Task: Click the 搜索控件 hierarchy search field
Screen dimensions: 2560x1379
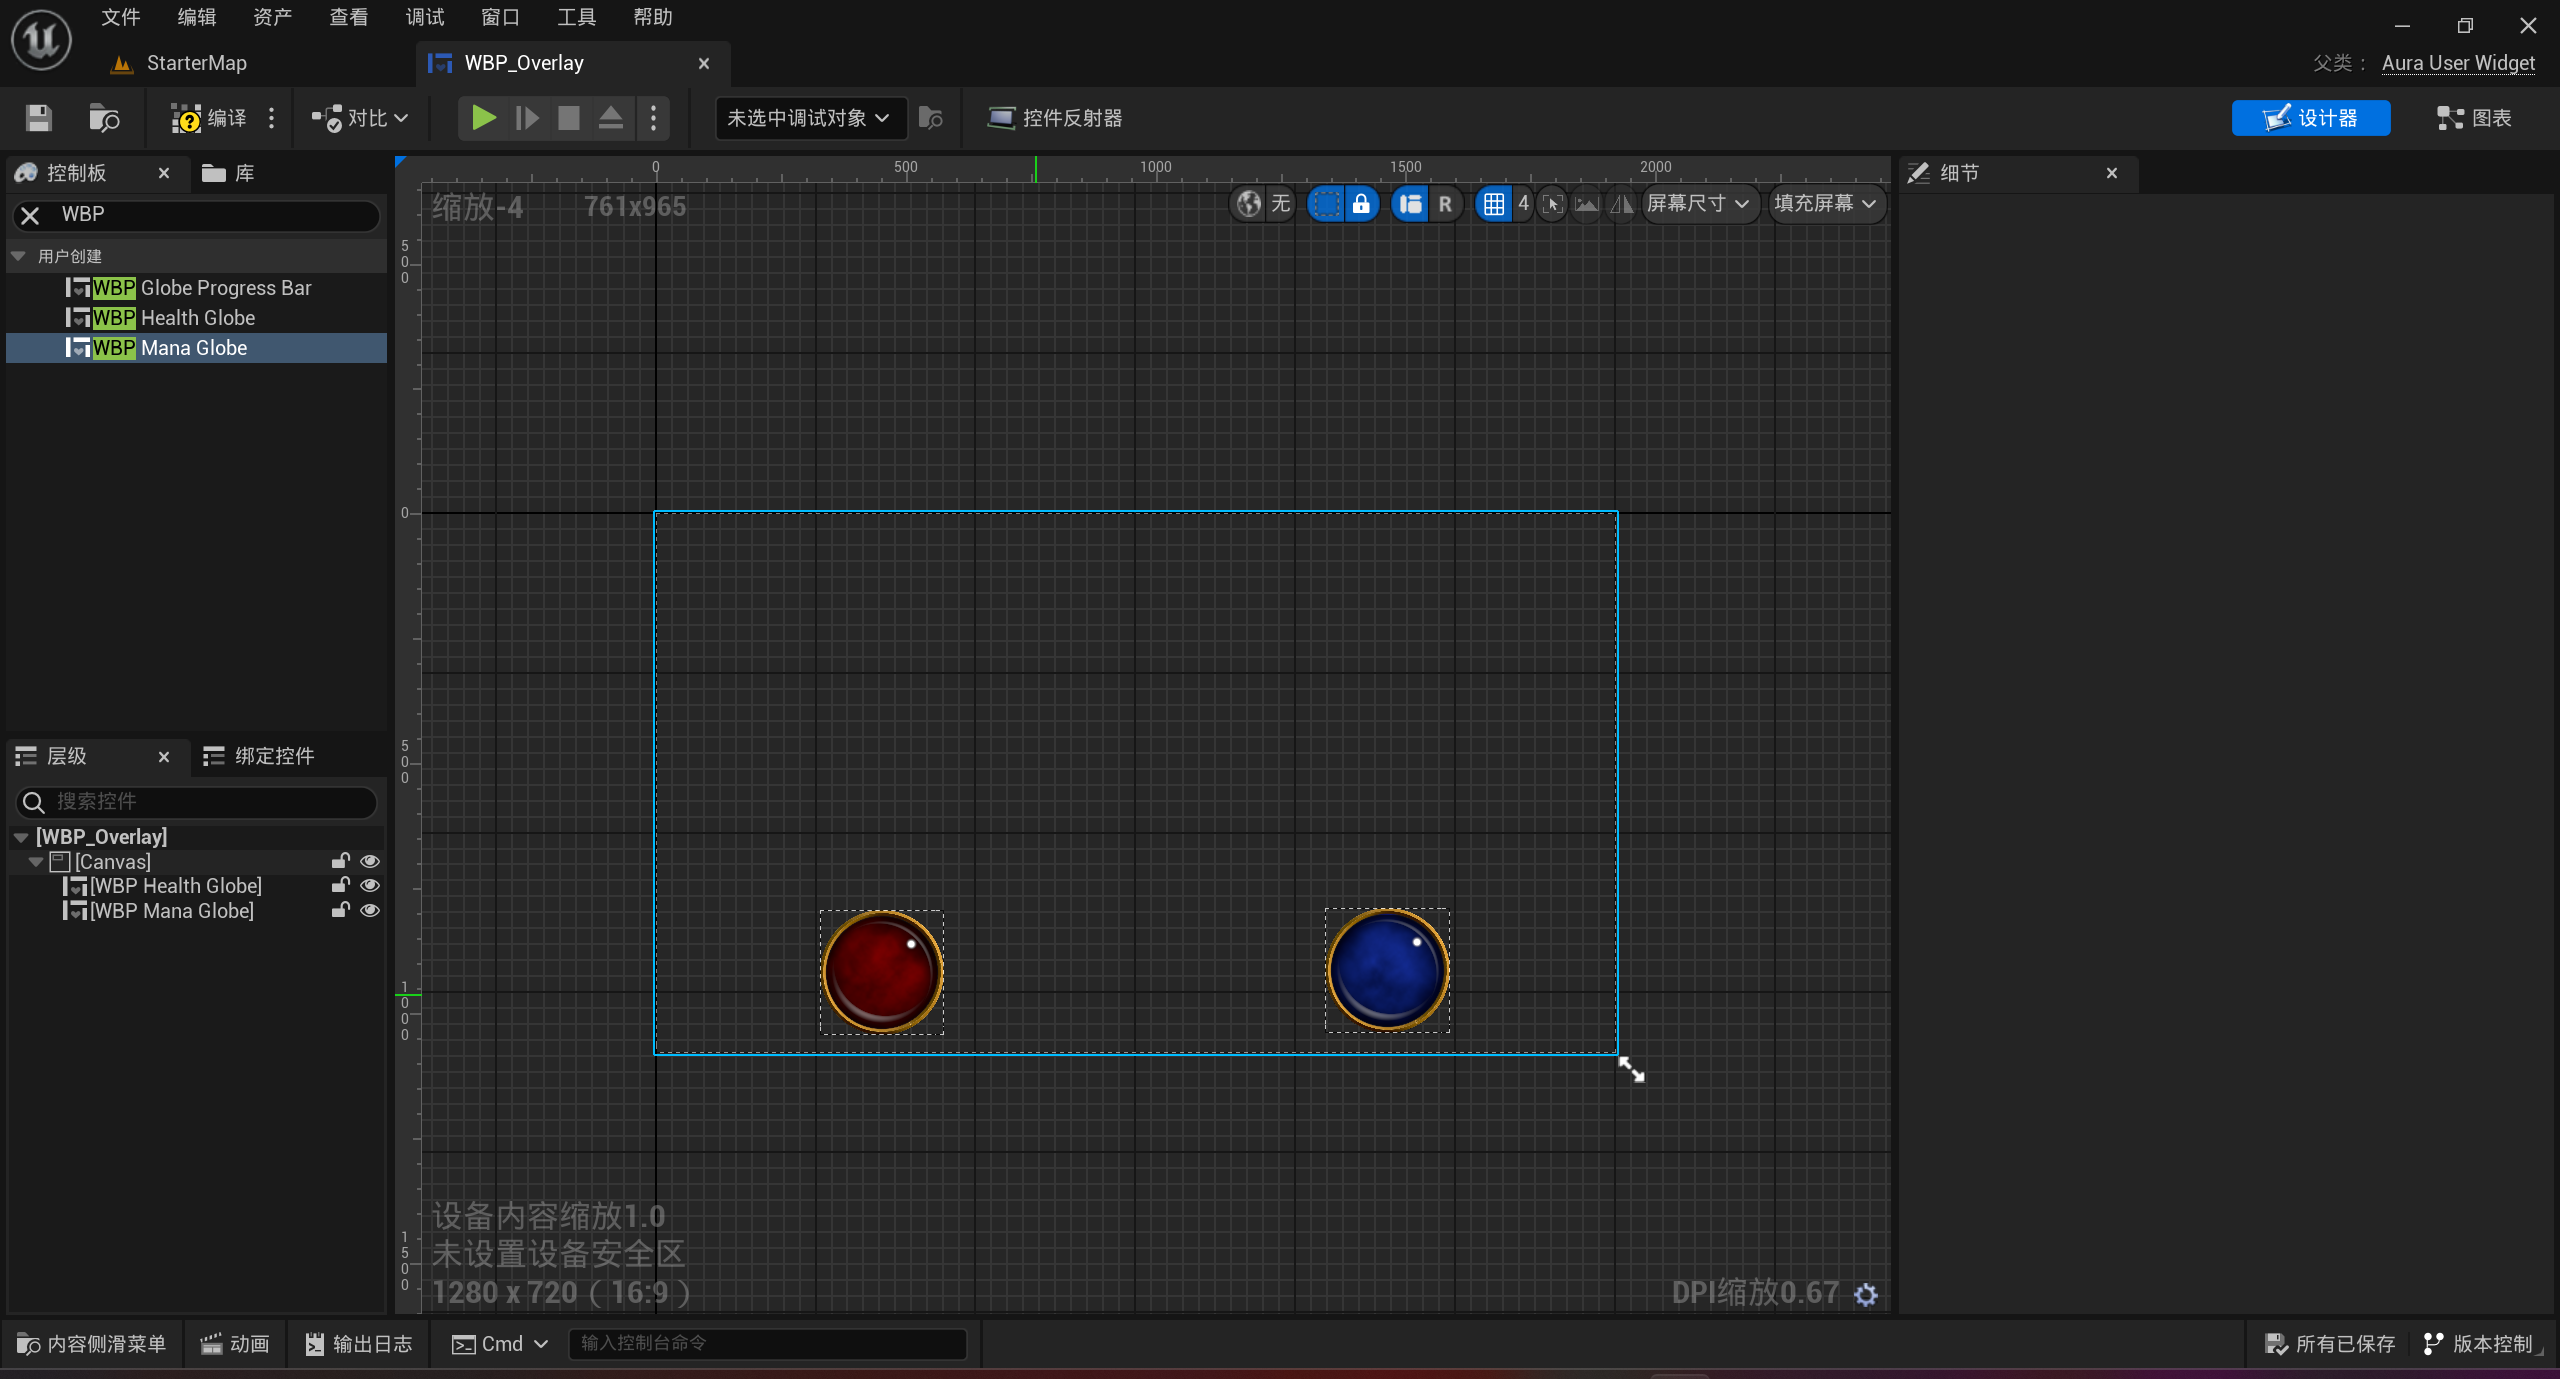Action: 196,801
